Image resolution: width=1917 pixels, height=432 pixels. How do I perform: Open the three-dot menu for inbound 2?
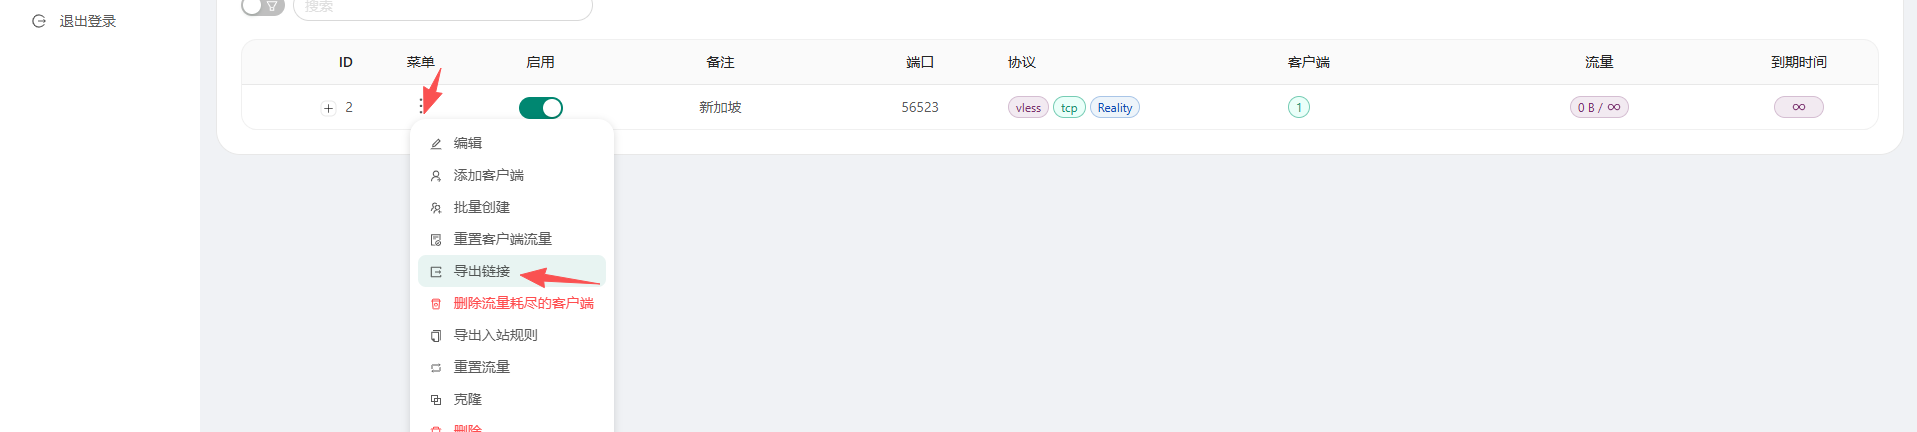[x=421, y=106]
